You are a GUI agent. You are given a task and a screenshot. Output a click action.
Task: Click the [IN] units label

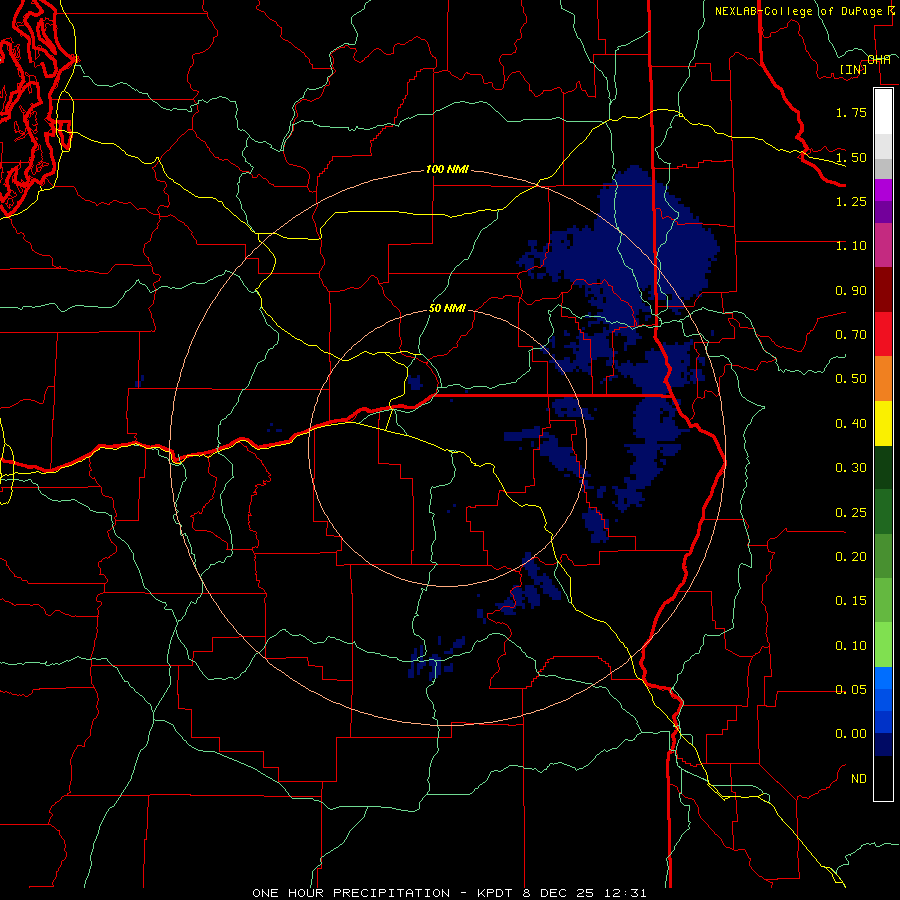click(x=854, y=69)
